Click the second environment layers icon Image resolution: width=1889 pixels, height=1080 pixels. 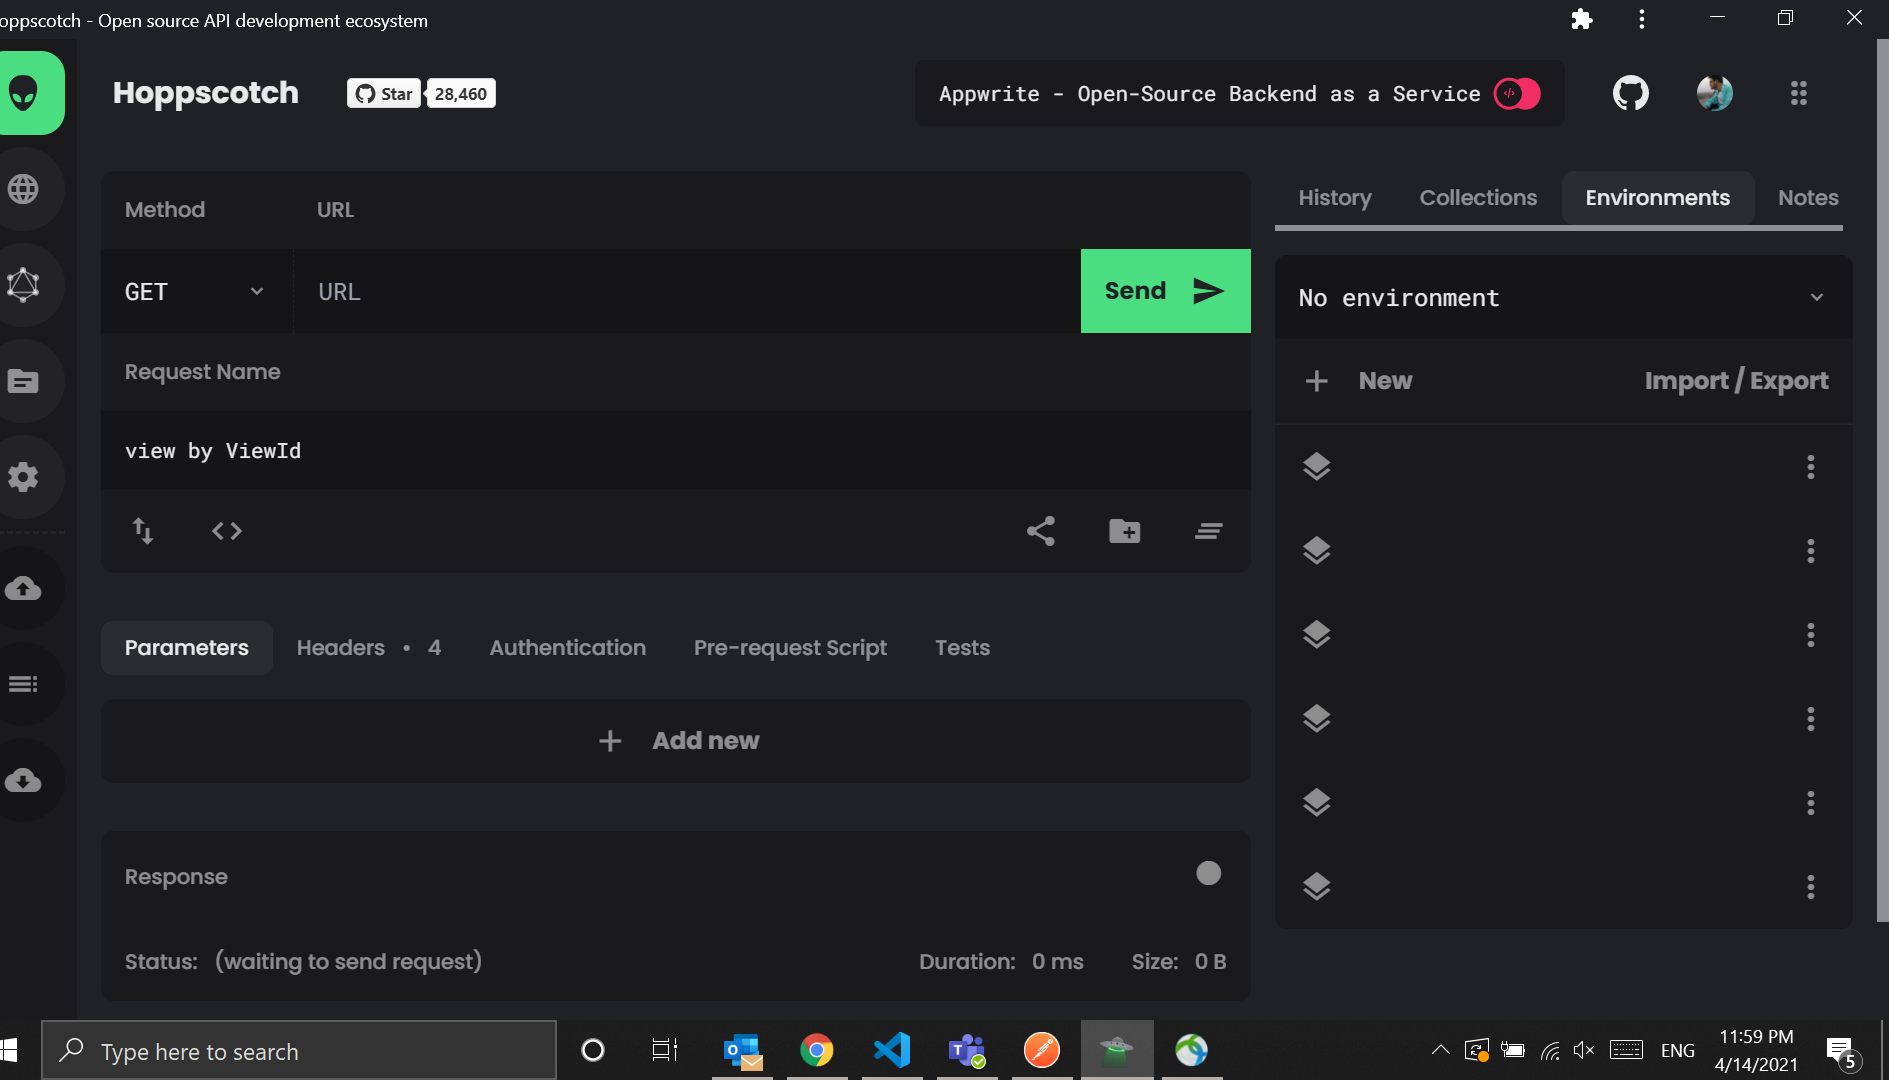(x=1317, y=551)
